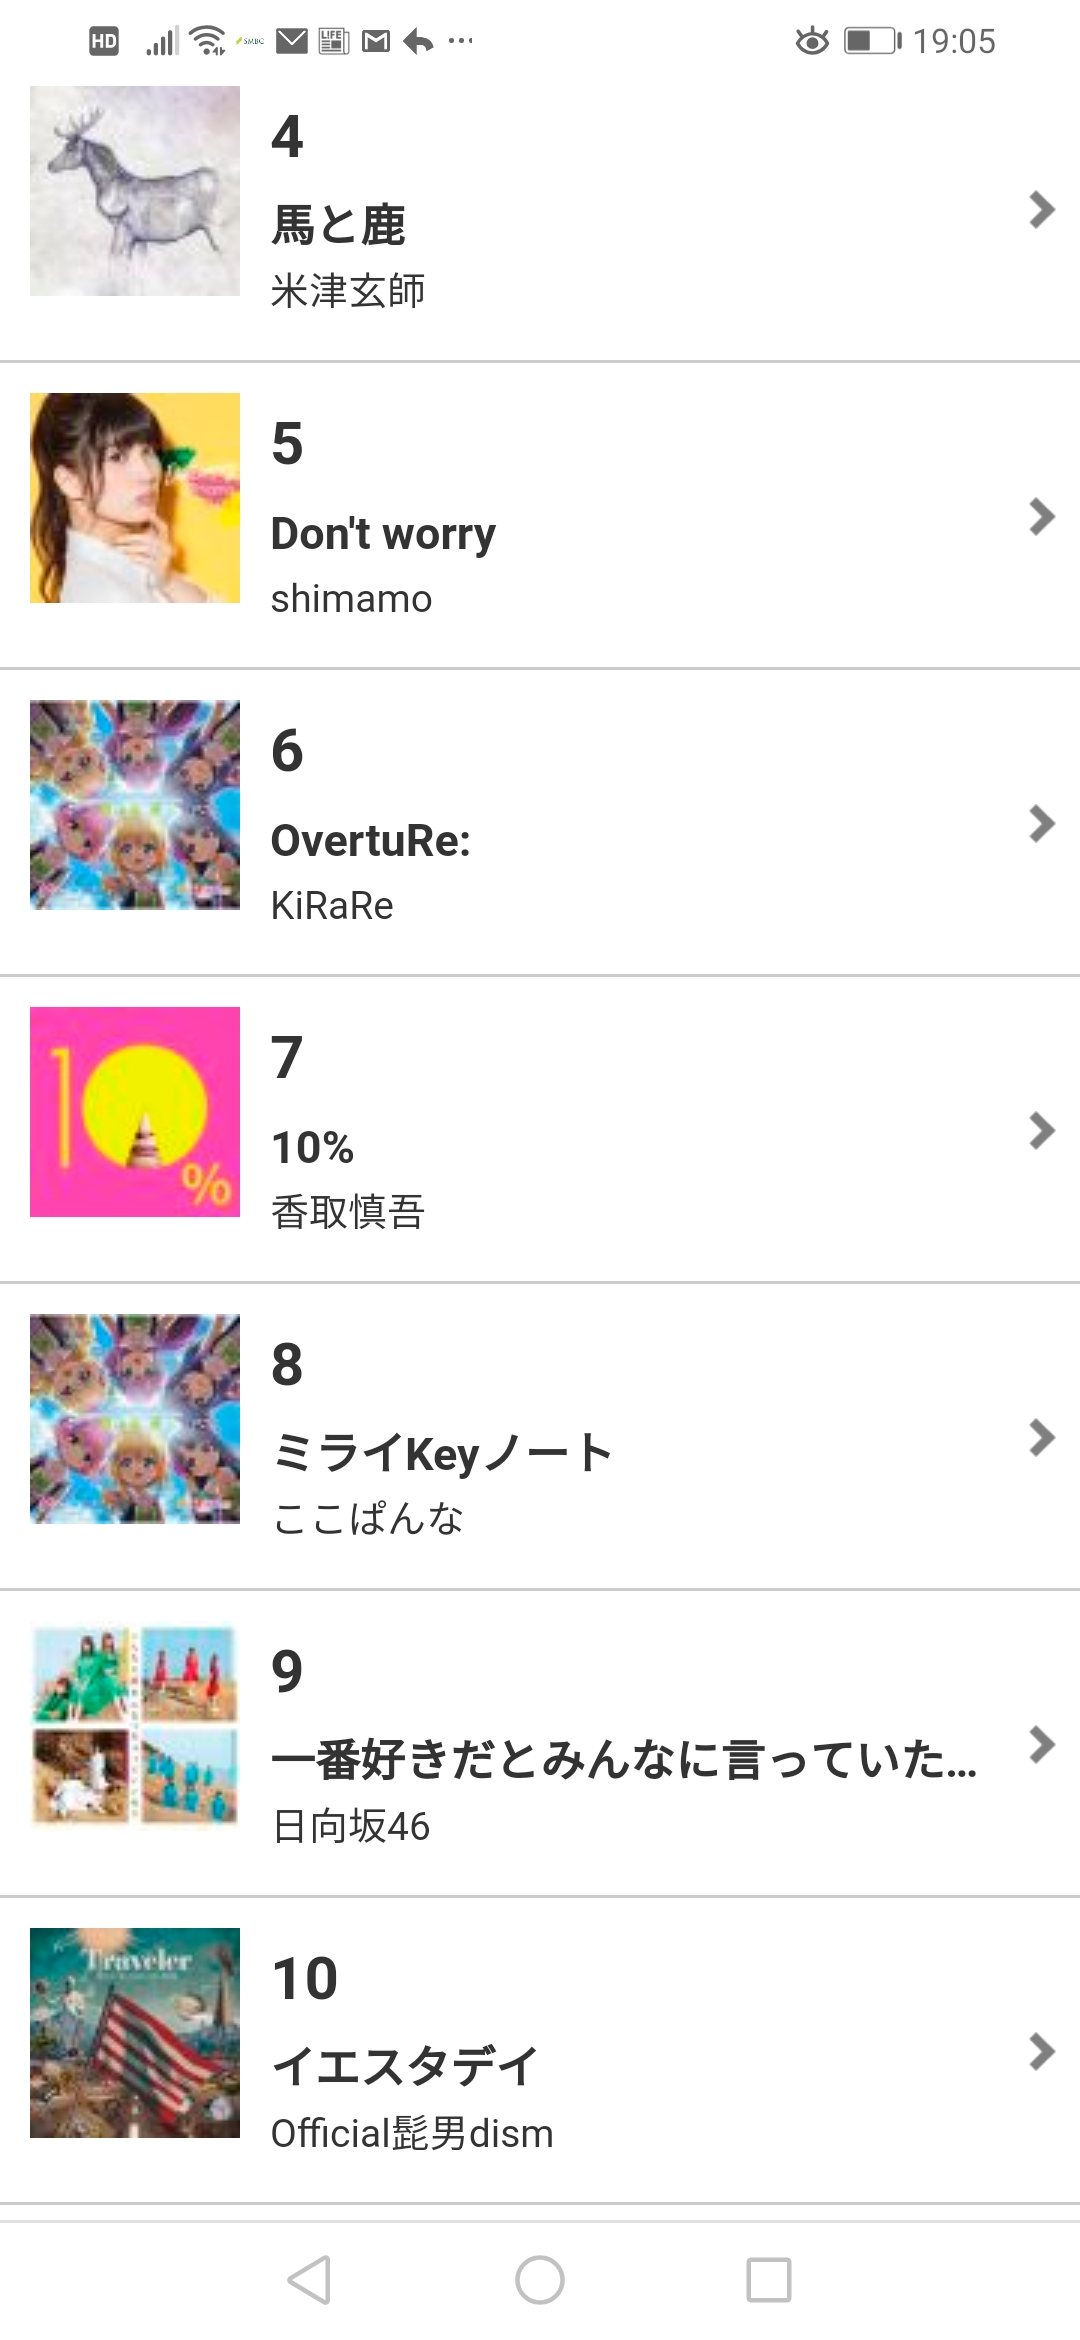This screenshot has height=2340, width=1080.
Task: Tap chevron next to 10% song
Action: pyautogui.click(x=1041, y=1130)
